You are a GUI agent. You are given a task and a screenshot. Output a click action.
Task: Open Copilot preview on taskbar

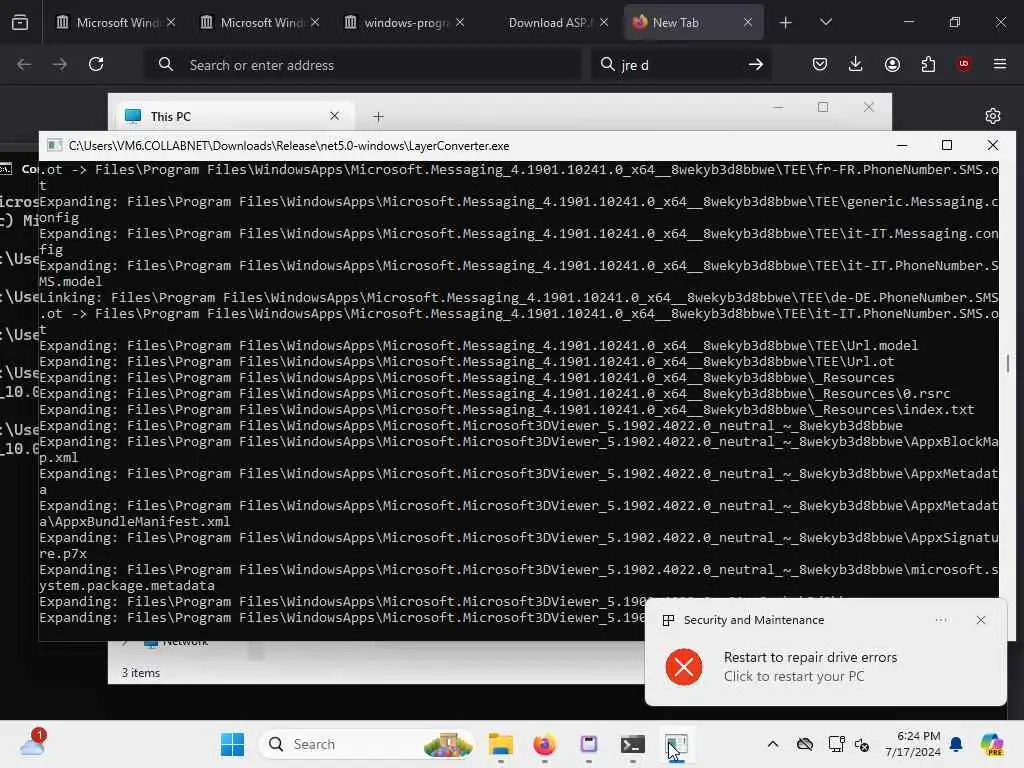(x=992, y=744)
